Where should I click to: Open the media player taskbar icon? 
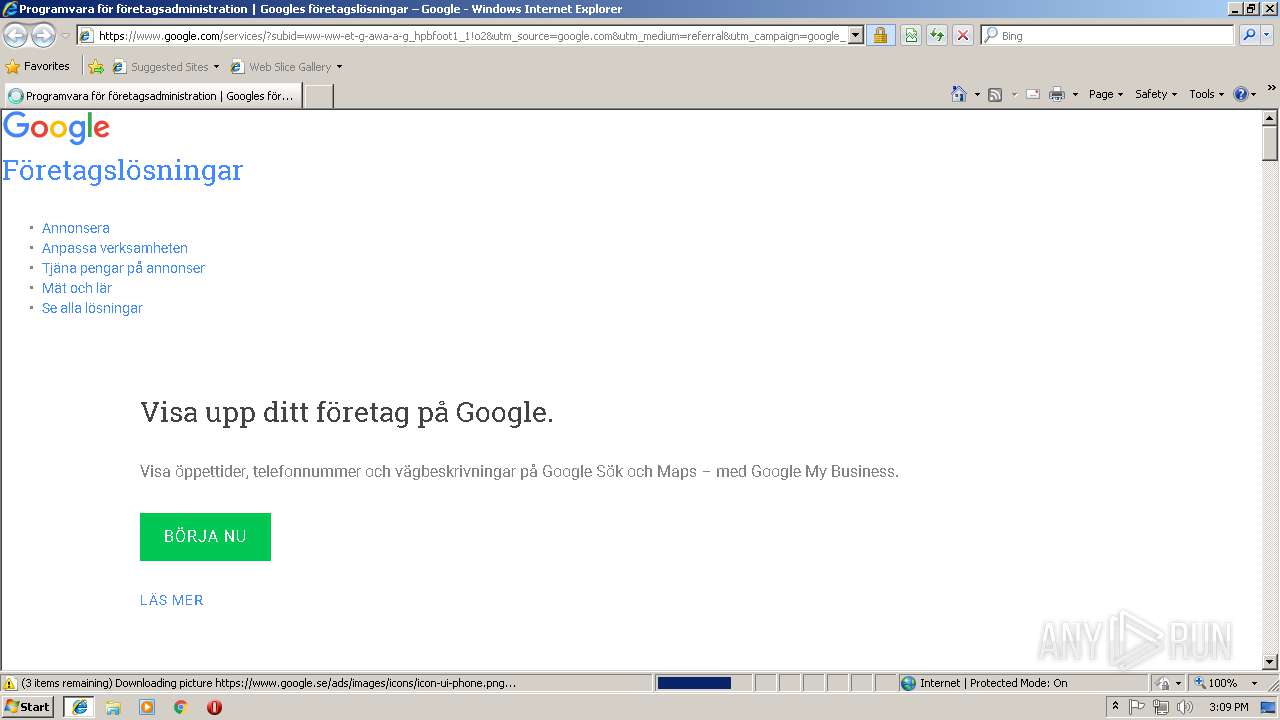click(x=147, y=707)
